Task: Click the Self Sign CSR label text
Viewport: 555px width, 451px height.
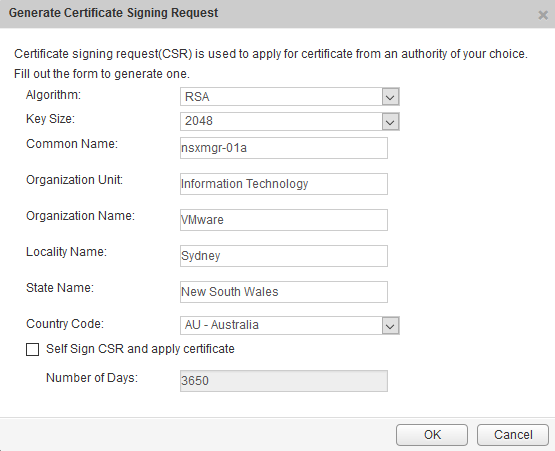Action: point(140,349)
